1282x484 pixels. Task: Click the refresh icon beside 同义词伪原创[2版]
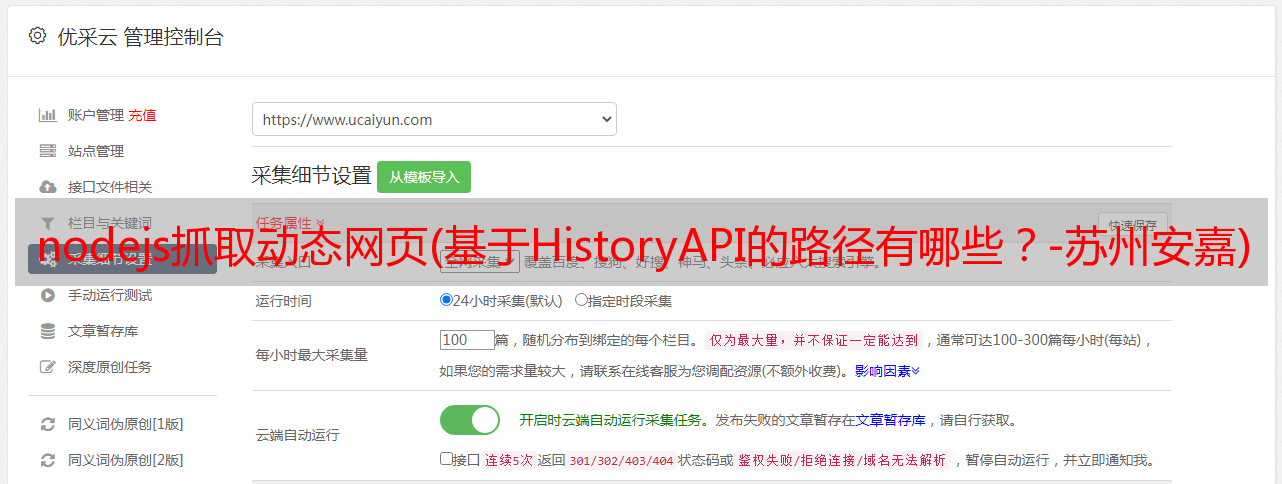[x=47, y=460]
